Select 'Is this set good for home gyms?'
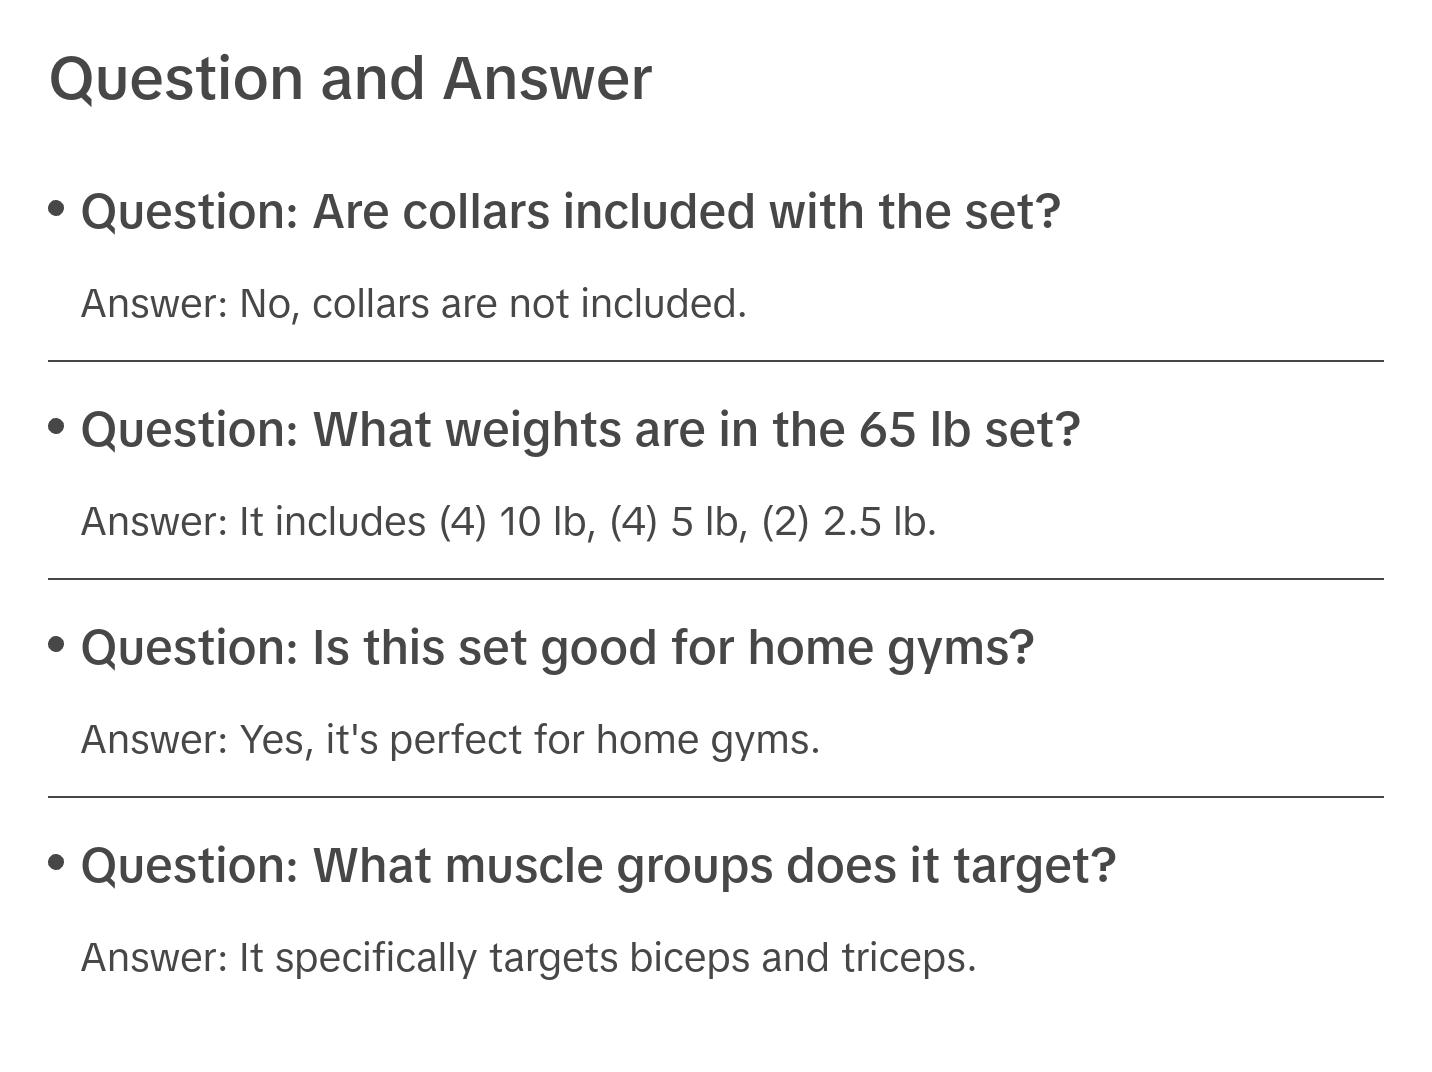This screenshot has width=1432, height=1072. click(557, 648)
